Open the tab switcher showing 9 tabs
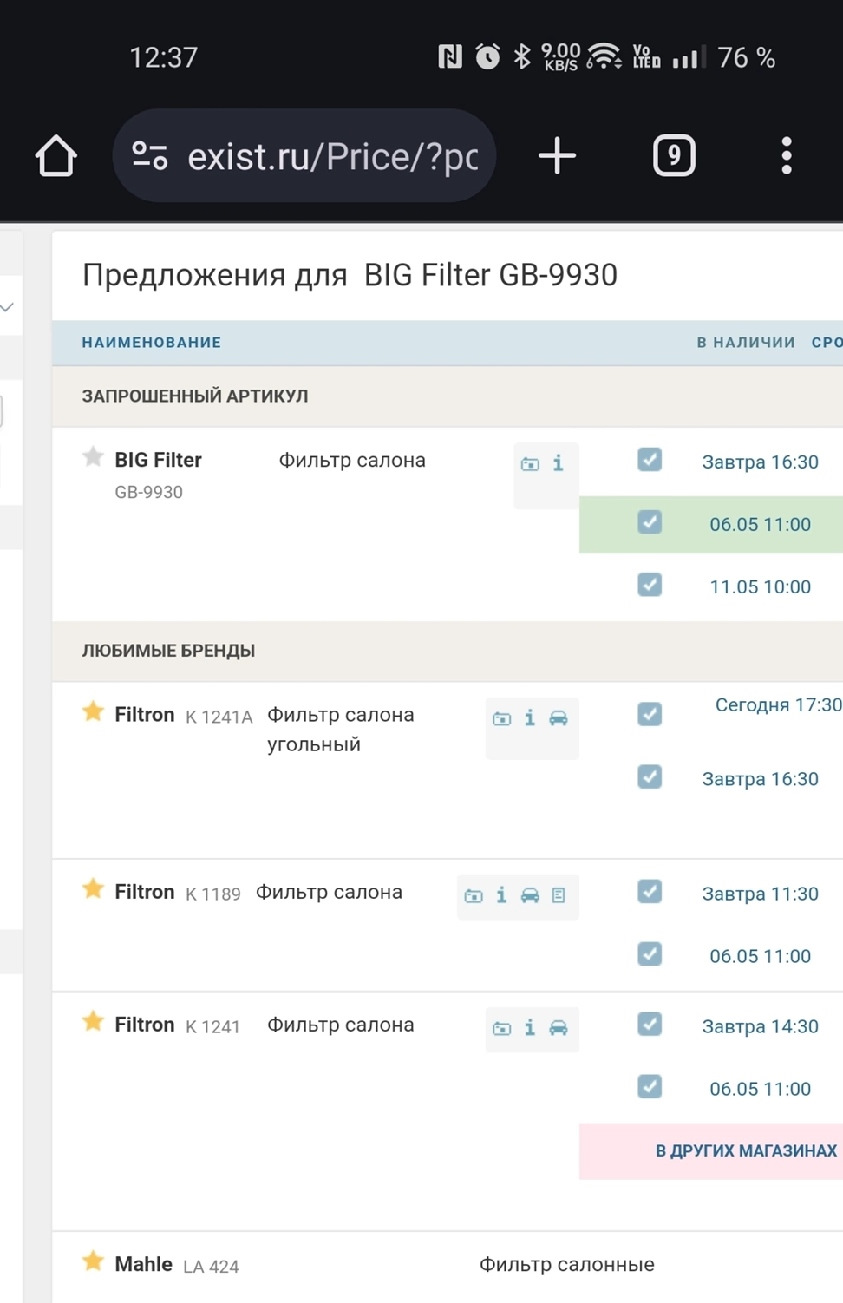 (674, 156)
